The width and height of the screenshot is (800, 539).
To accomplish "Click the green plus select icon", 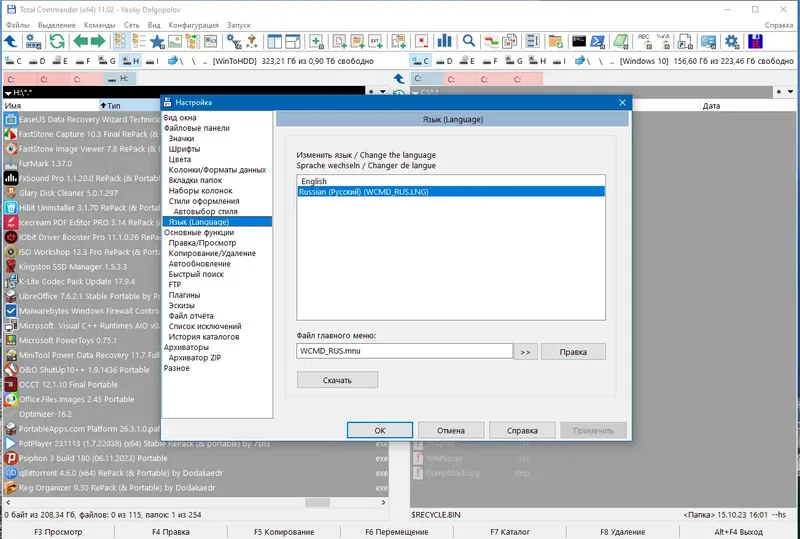I will coord(316,41).
